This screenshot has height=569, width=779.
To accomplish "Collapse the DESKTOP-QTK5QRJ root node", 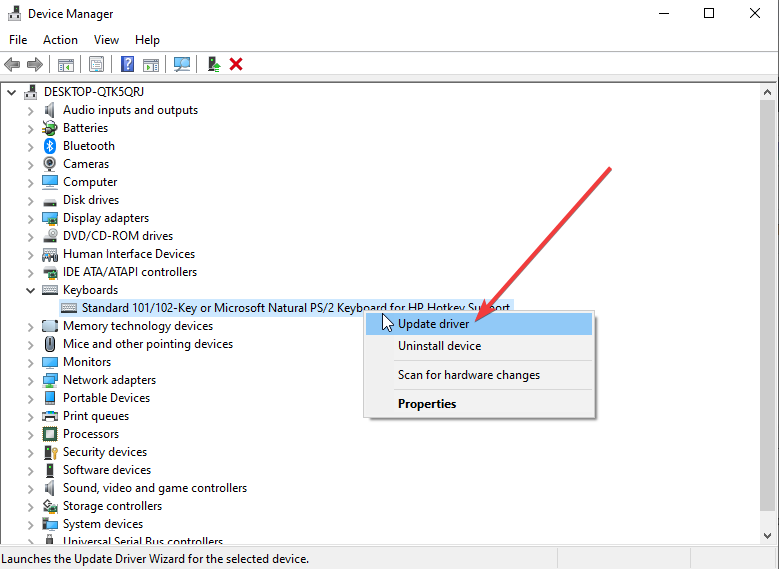I will 11,92.
